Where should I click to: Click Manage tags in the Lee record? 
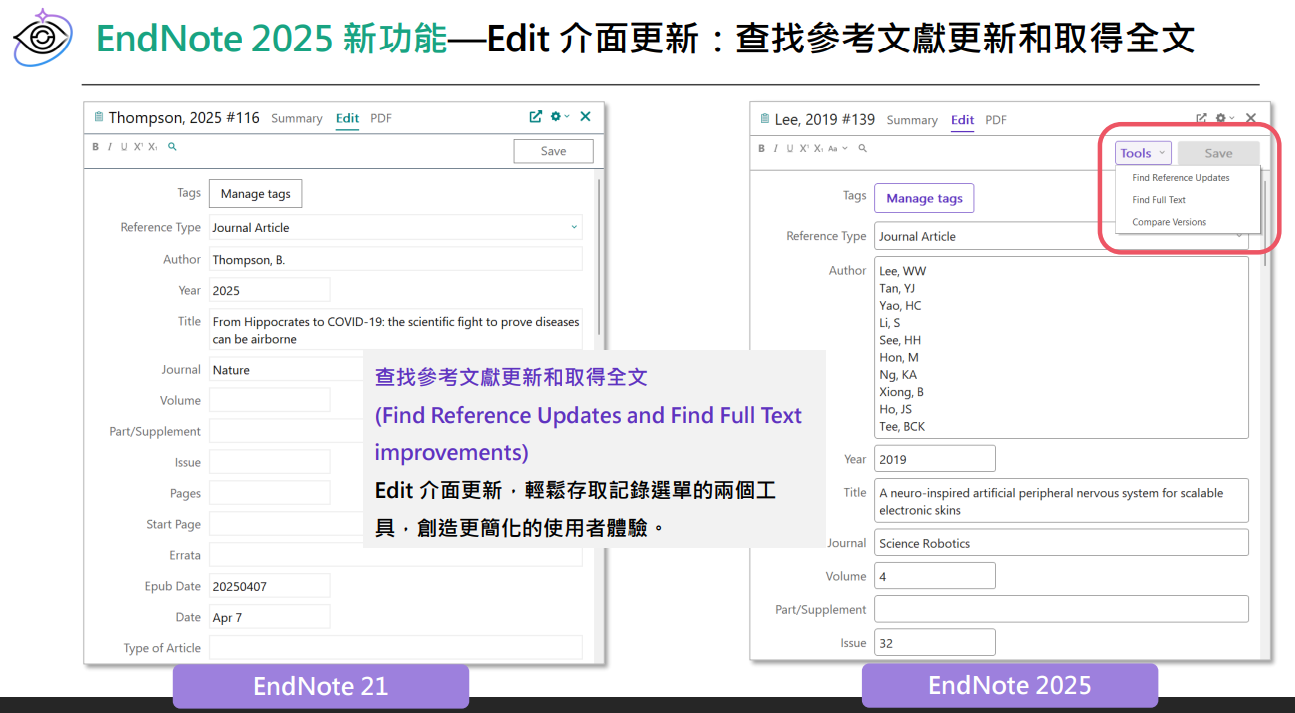pyautogui.click(x=923, y=198)
